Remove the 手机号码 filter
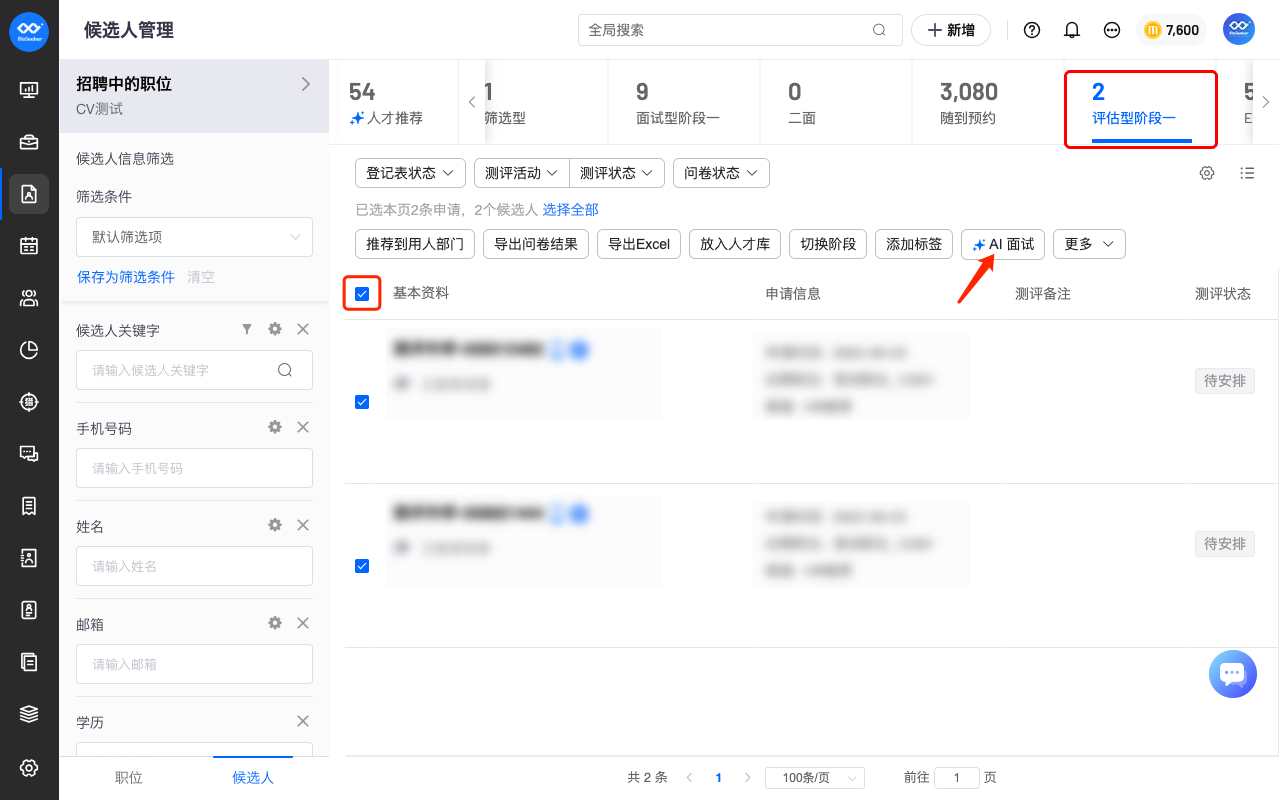1279x800 pixels. 303,427
